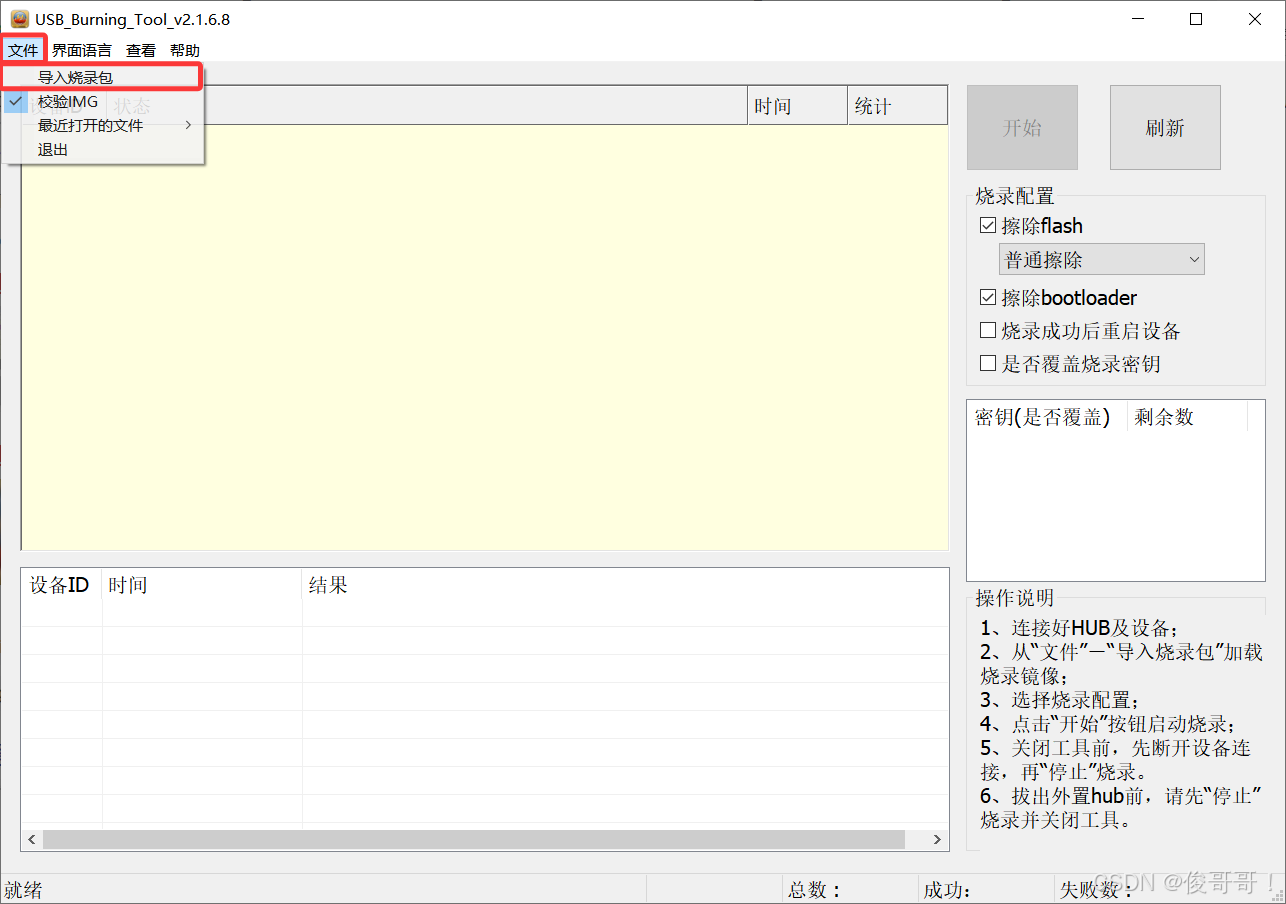Click the 剩余数 column header
Screen dimensions: 1286x904
[x=1187, y=417]
